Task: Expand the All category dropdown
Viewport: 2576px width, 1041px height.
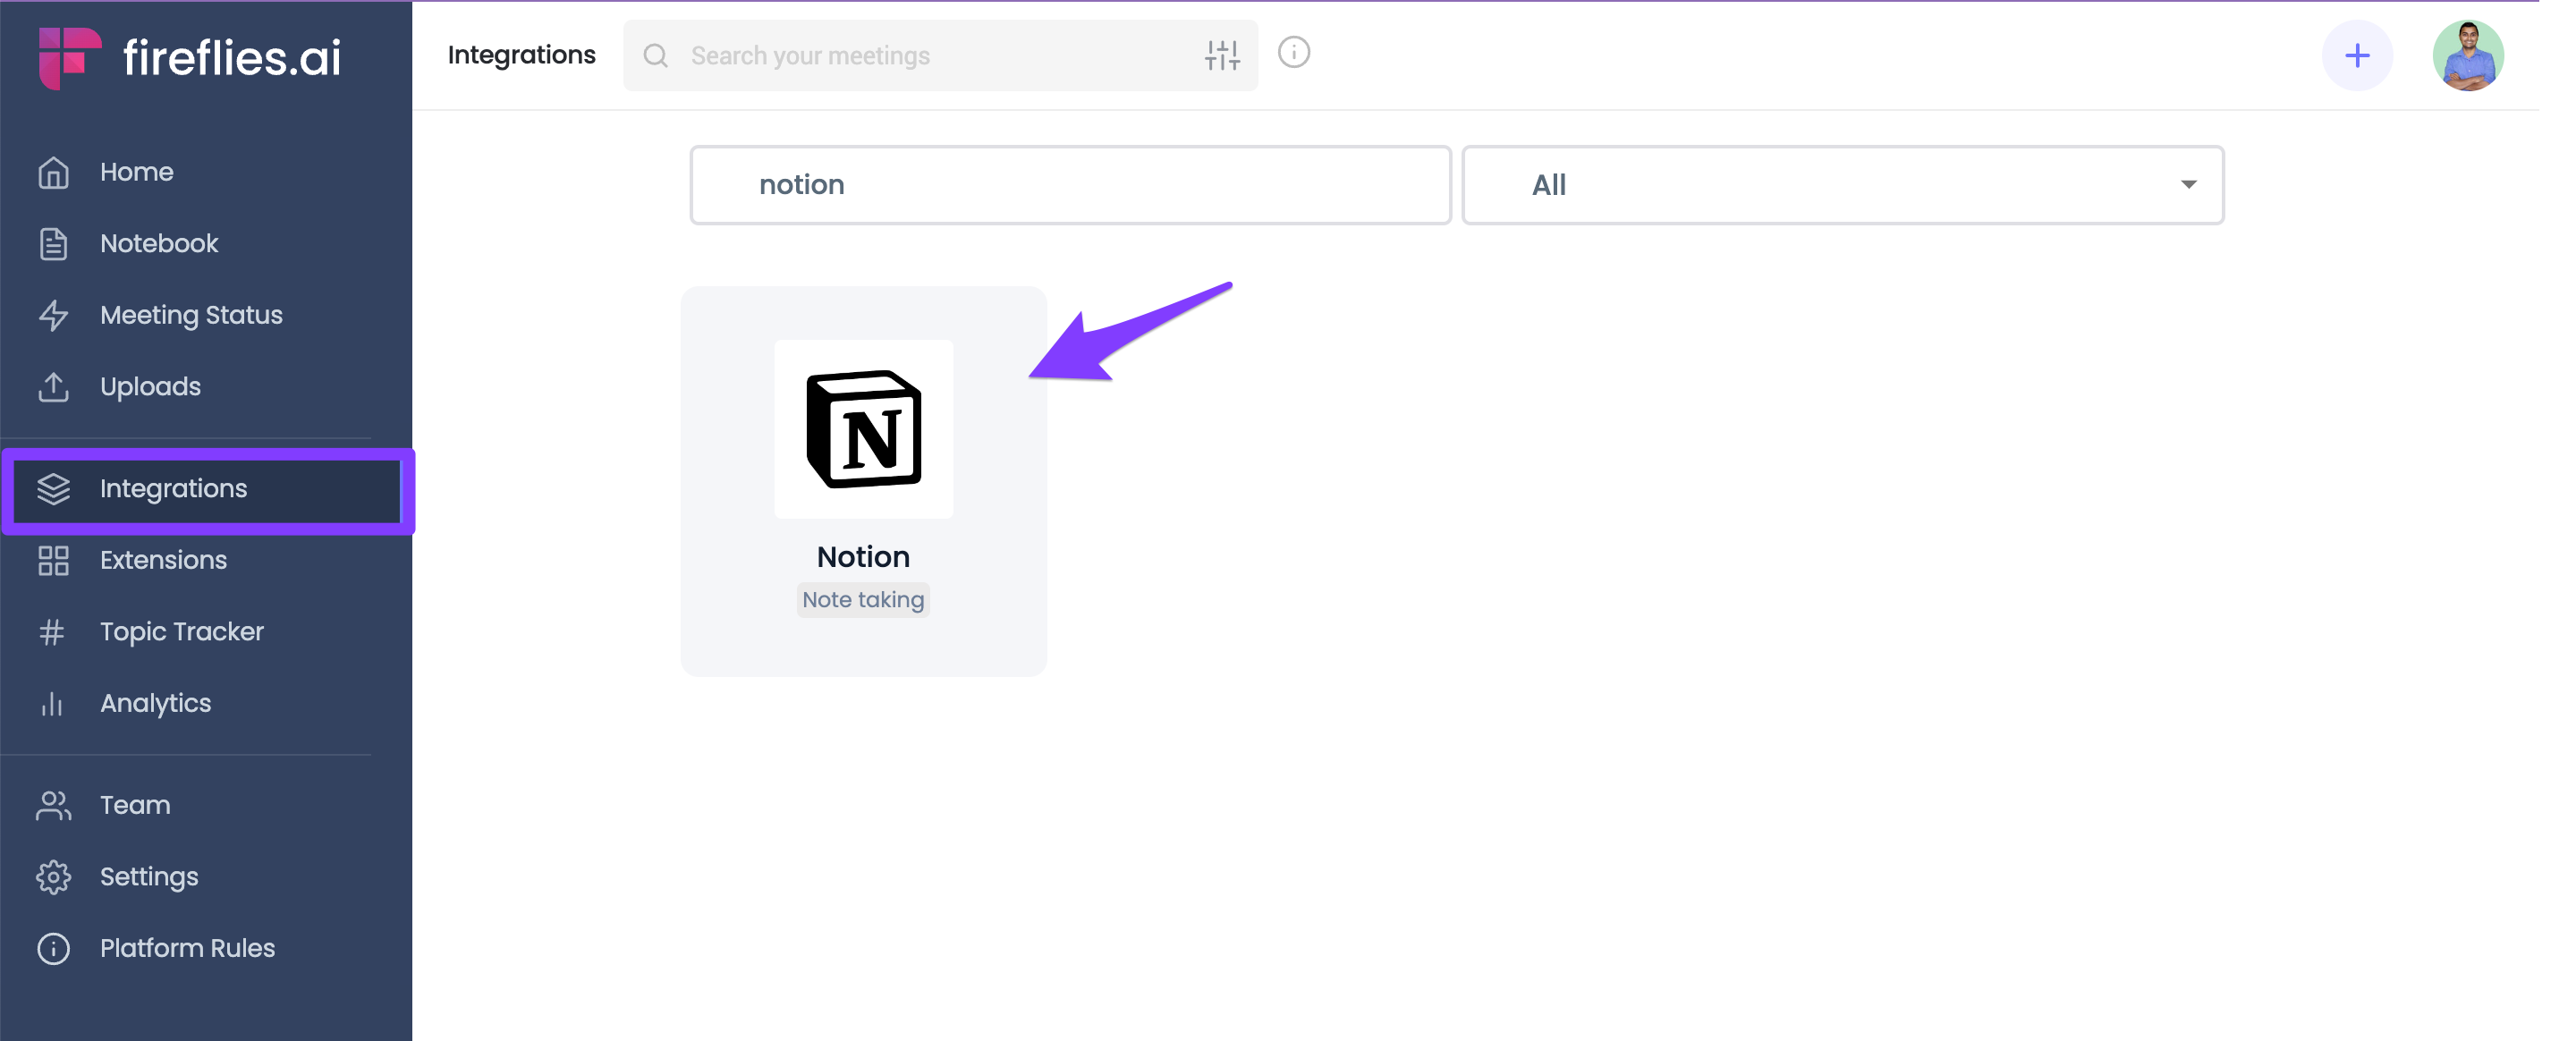Action: pos(1842,185)
